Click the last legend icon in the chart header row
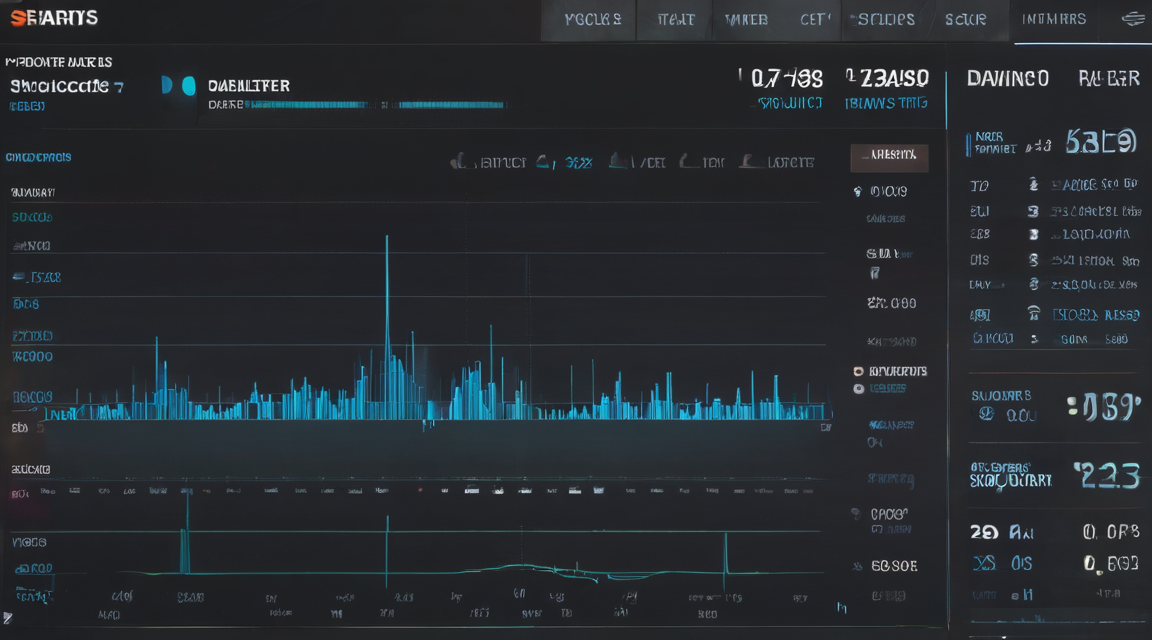The image size is (1152, 640). coord(750,161)
